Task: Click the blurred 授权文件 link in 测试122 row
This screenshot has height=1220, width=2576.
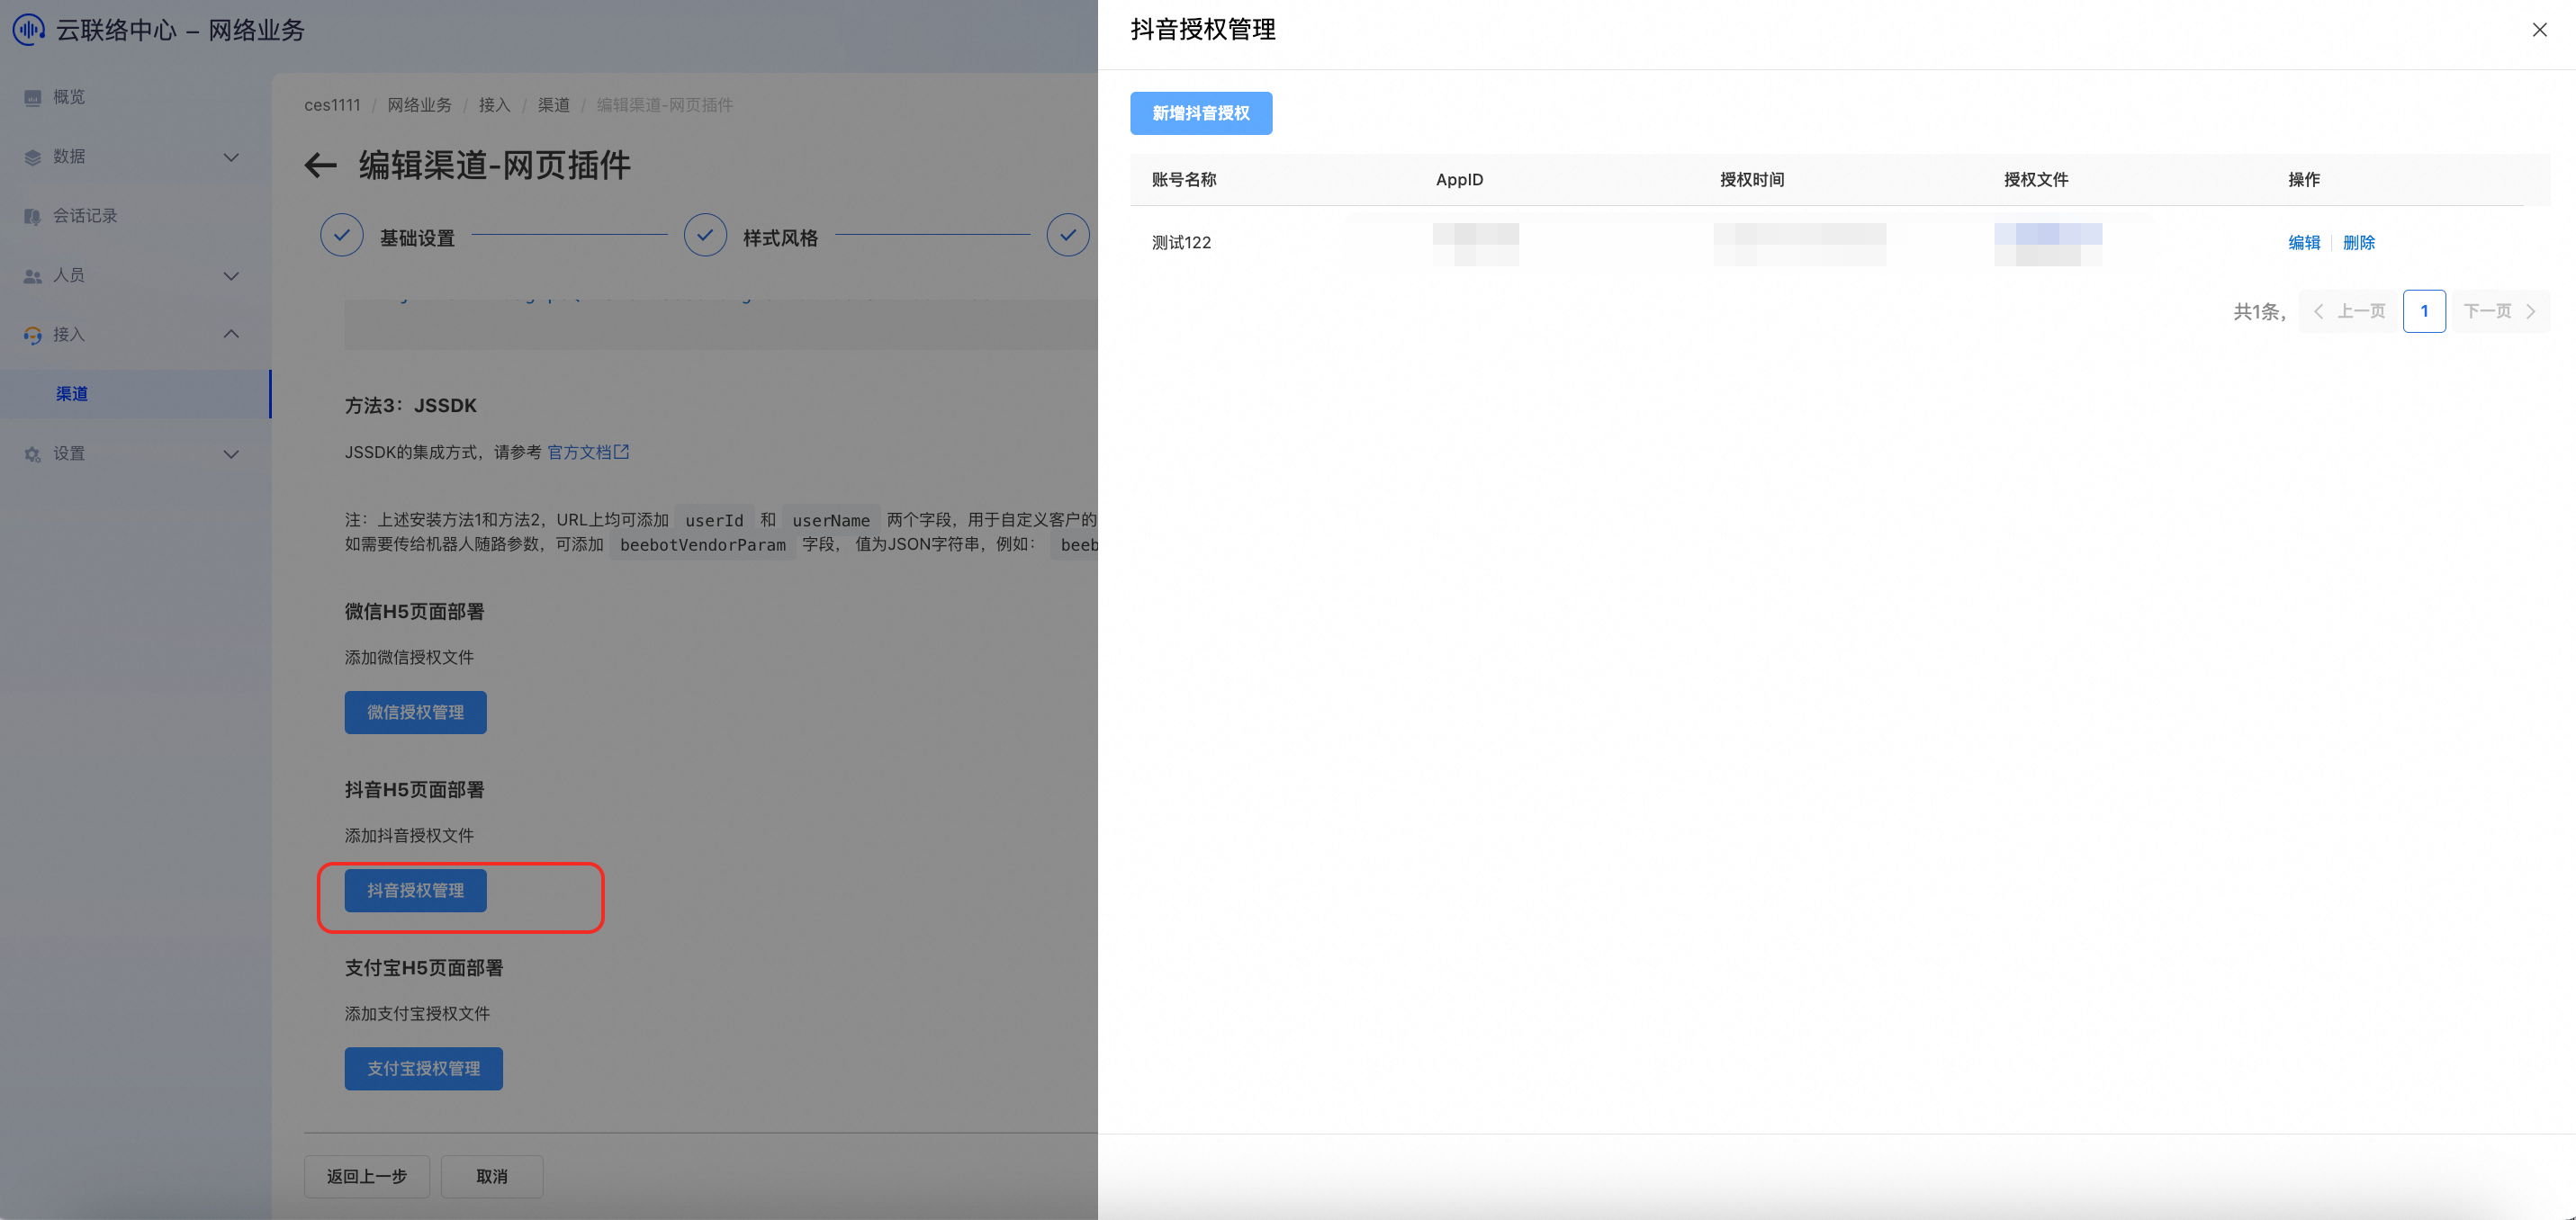Action: [x=2048, y=244]
